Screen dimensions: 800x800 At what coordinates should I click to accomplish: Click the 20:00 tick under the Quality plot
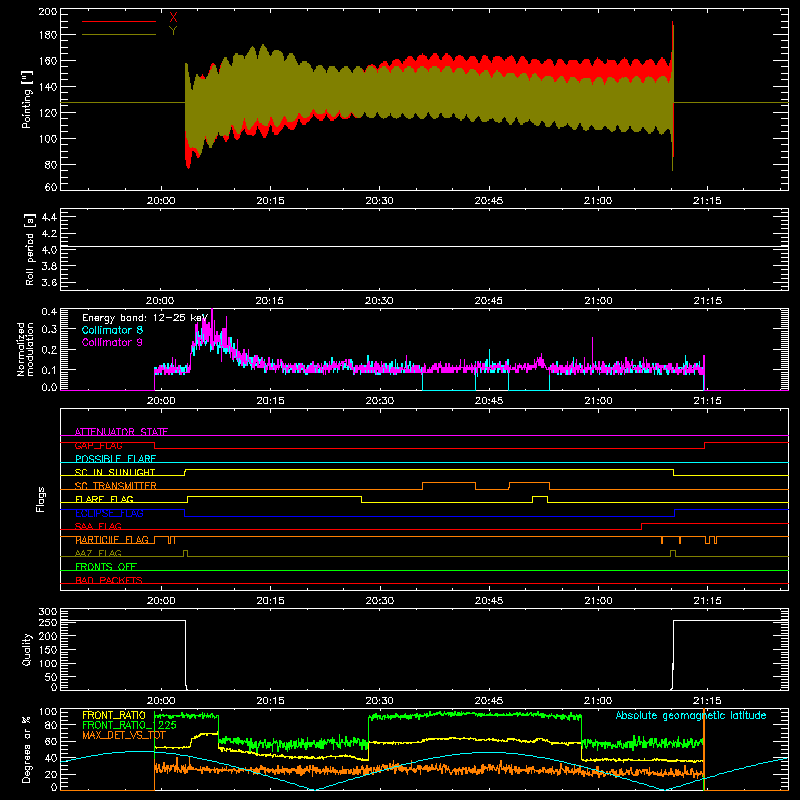[161, 701]
